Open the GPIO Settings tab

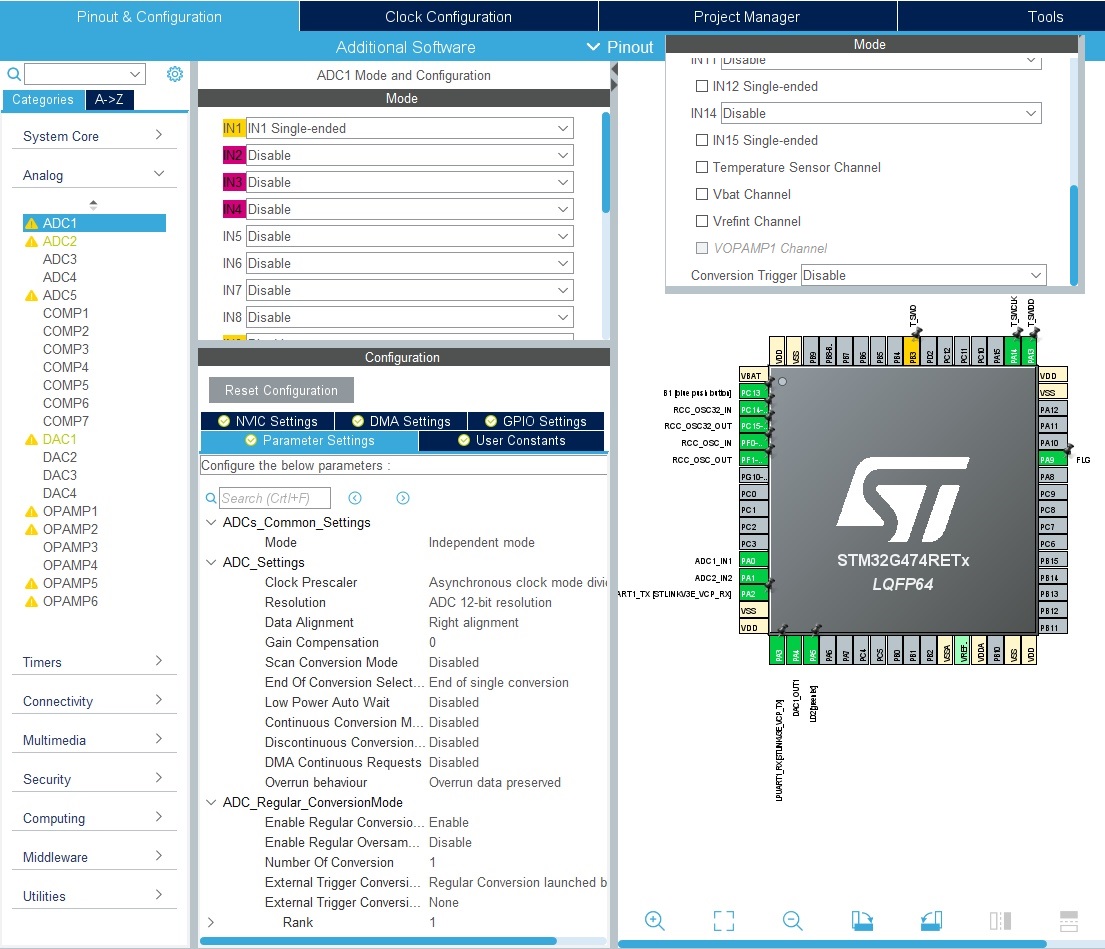536,421
